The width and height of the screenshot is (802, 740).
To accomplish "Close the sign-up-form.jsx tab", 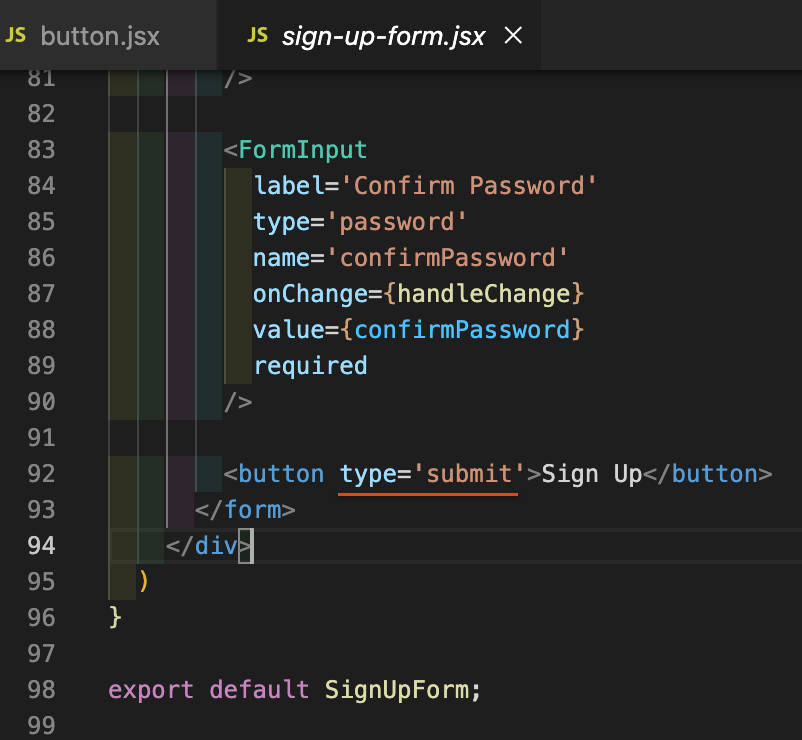I will pyautogui.click(x=513, y=36).
